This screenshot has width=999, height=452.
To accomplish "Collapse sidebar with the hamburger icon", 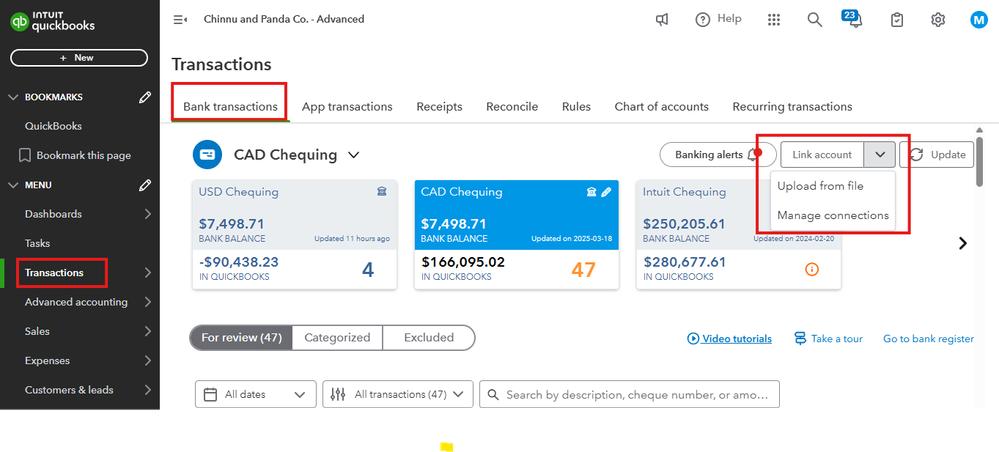I will pos(180,19).
